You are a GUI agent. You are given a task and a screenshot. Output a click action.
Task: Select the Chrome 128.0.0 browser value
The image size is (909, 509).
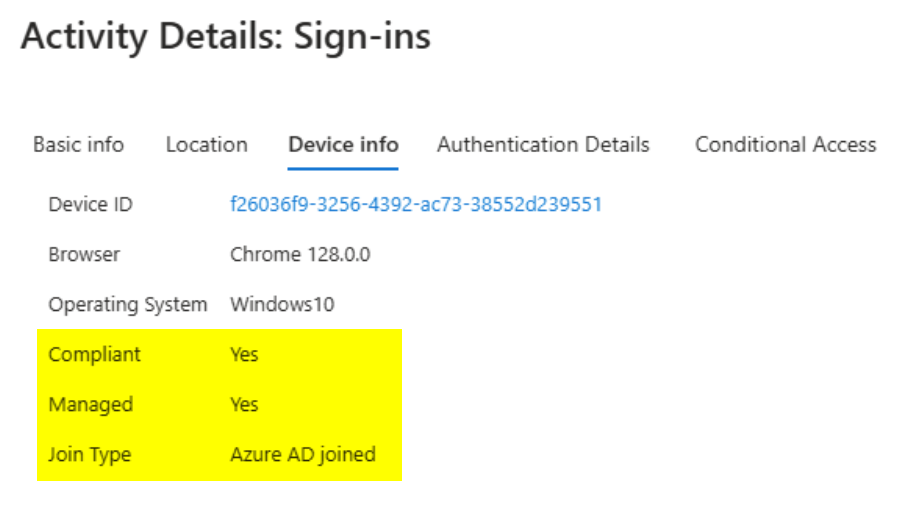tap(300, 254)
